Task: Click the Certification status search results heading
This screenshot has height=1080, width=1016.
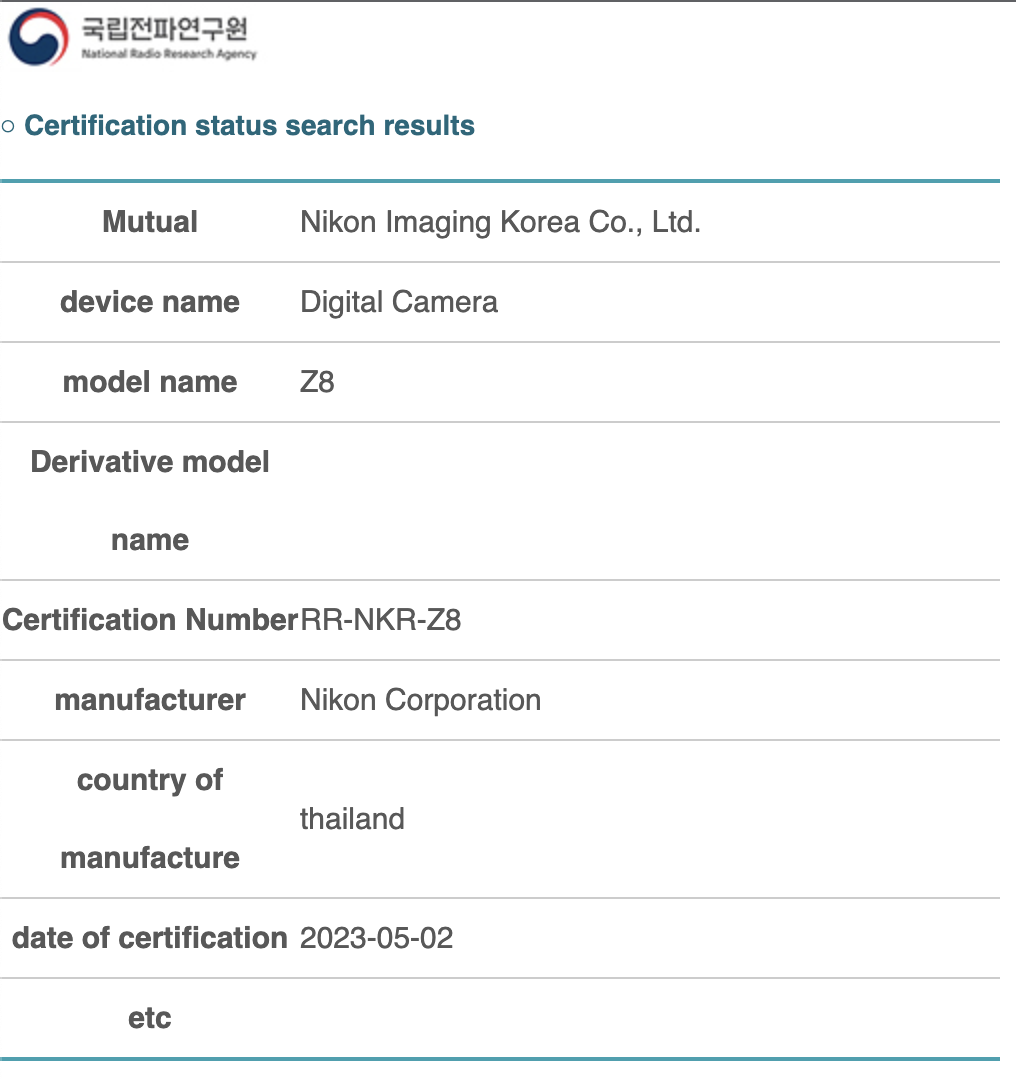Action: (249, 126)
